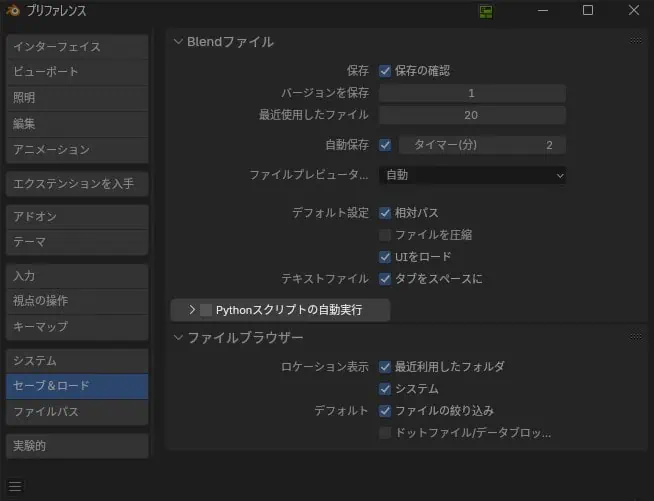654x501 pixels.
Task: Toggle システム checkbox under ロケーション表示
Action: [385, 389]
